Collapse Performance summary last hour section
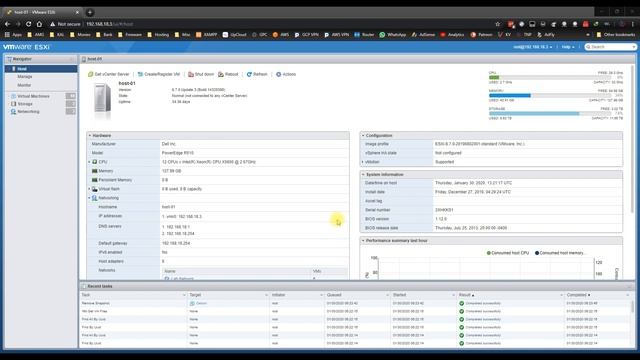Screen dimensions: 640x360 pos(363,241)
